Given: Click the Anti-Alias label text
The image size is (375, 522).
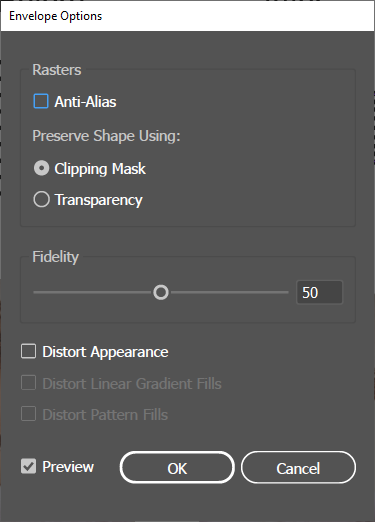Looking at the screenshot, I should (x=85, y=102).
